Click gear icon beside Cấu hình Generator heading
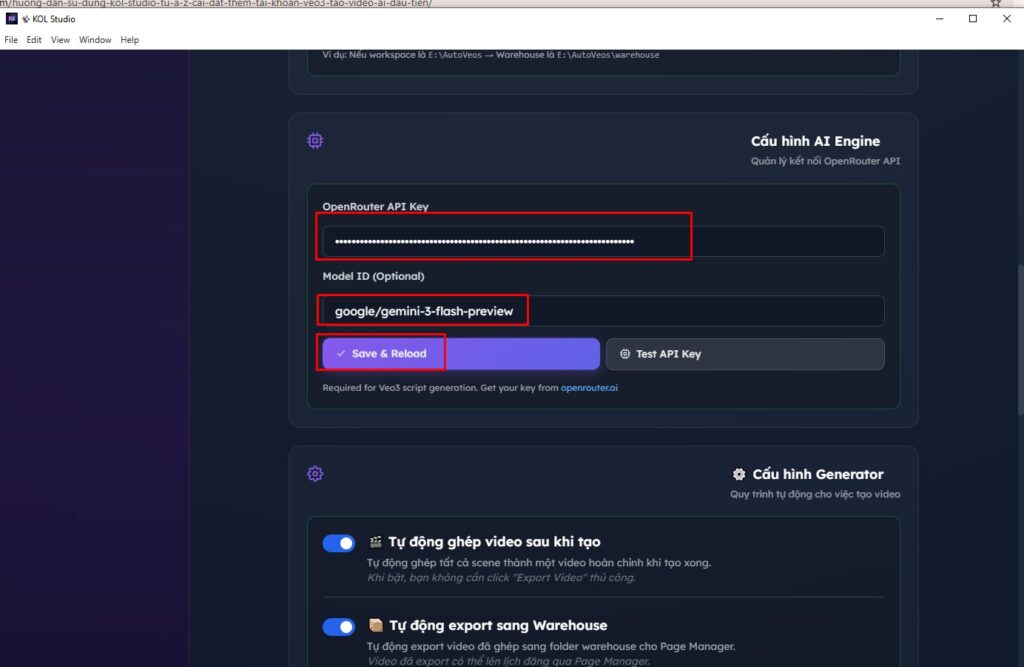The image size is (1024, 667). (739, 474)
